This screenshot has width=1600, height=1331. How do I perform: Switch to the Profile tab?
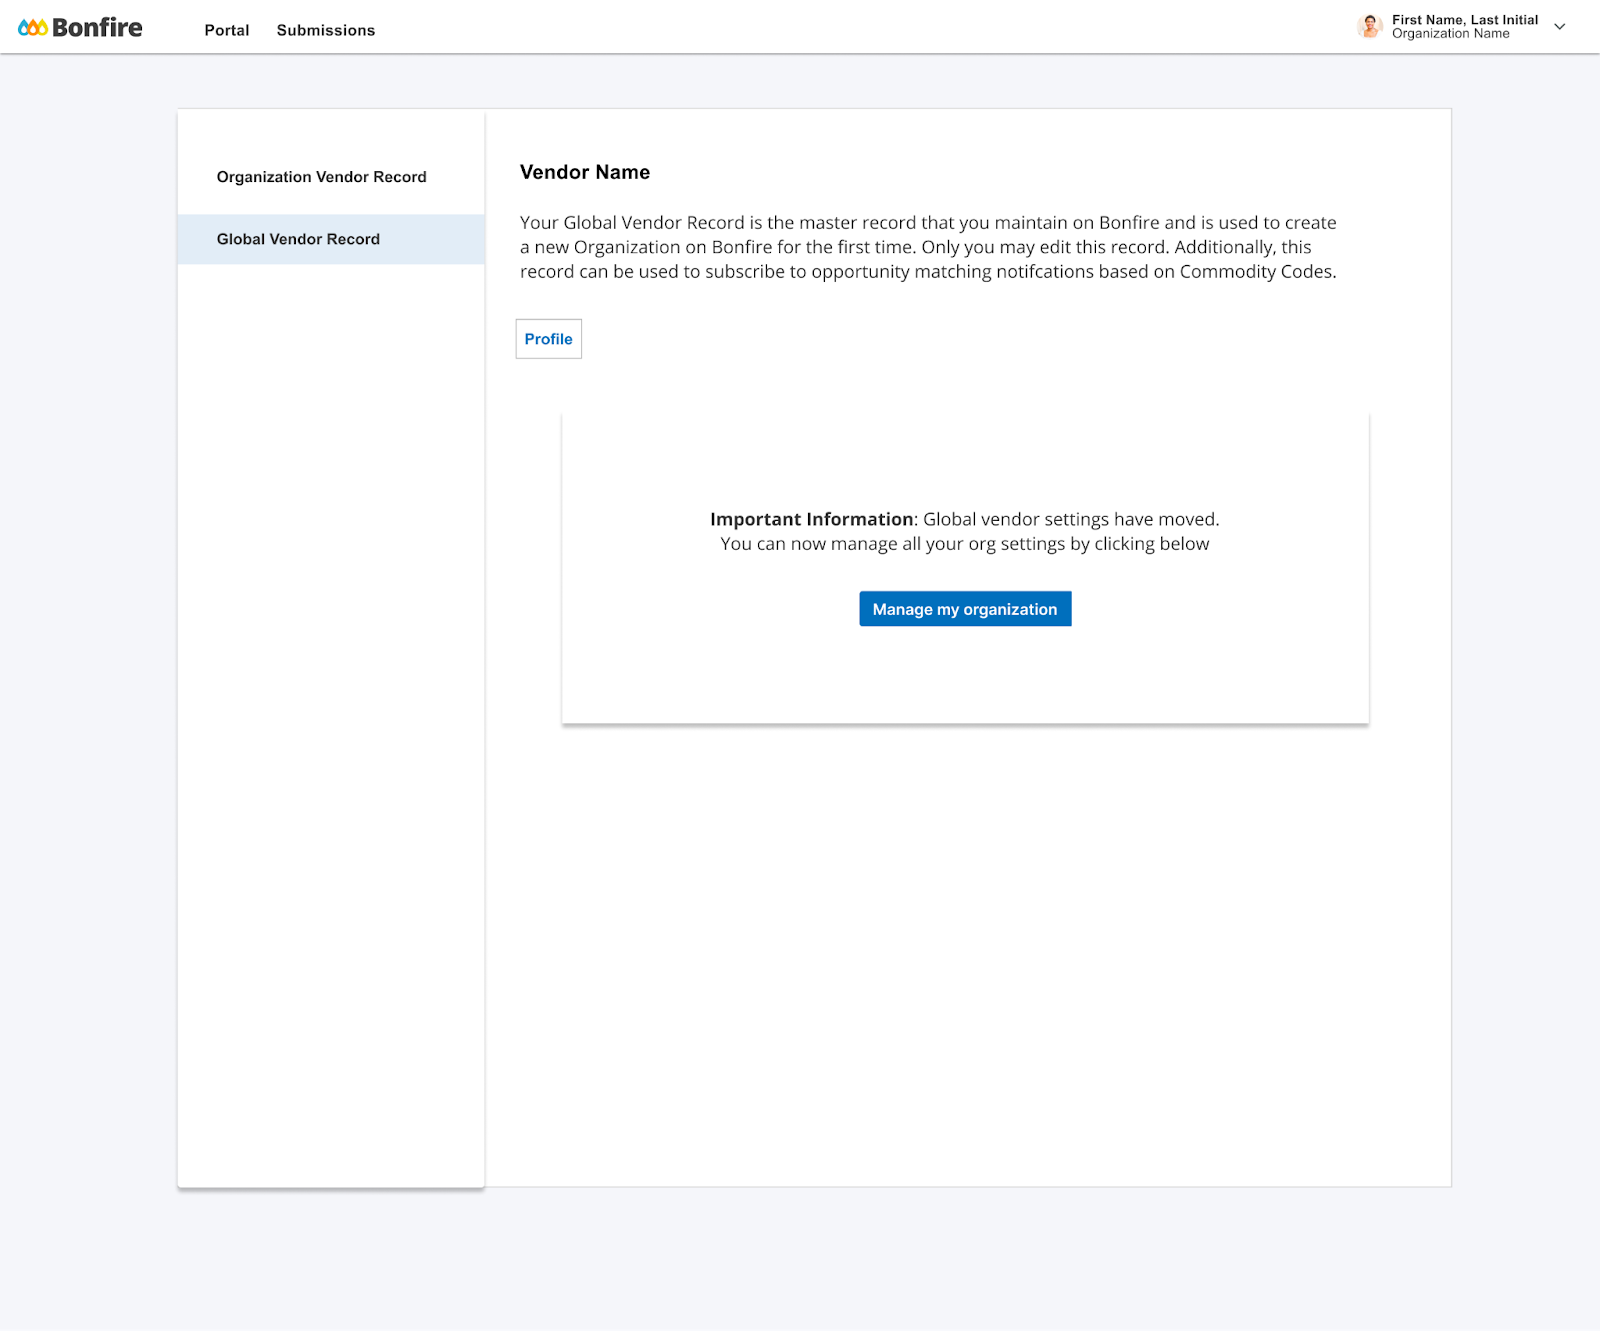pos(548,339)
